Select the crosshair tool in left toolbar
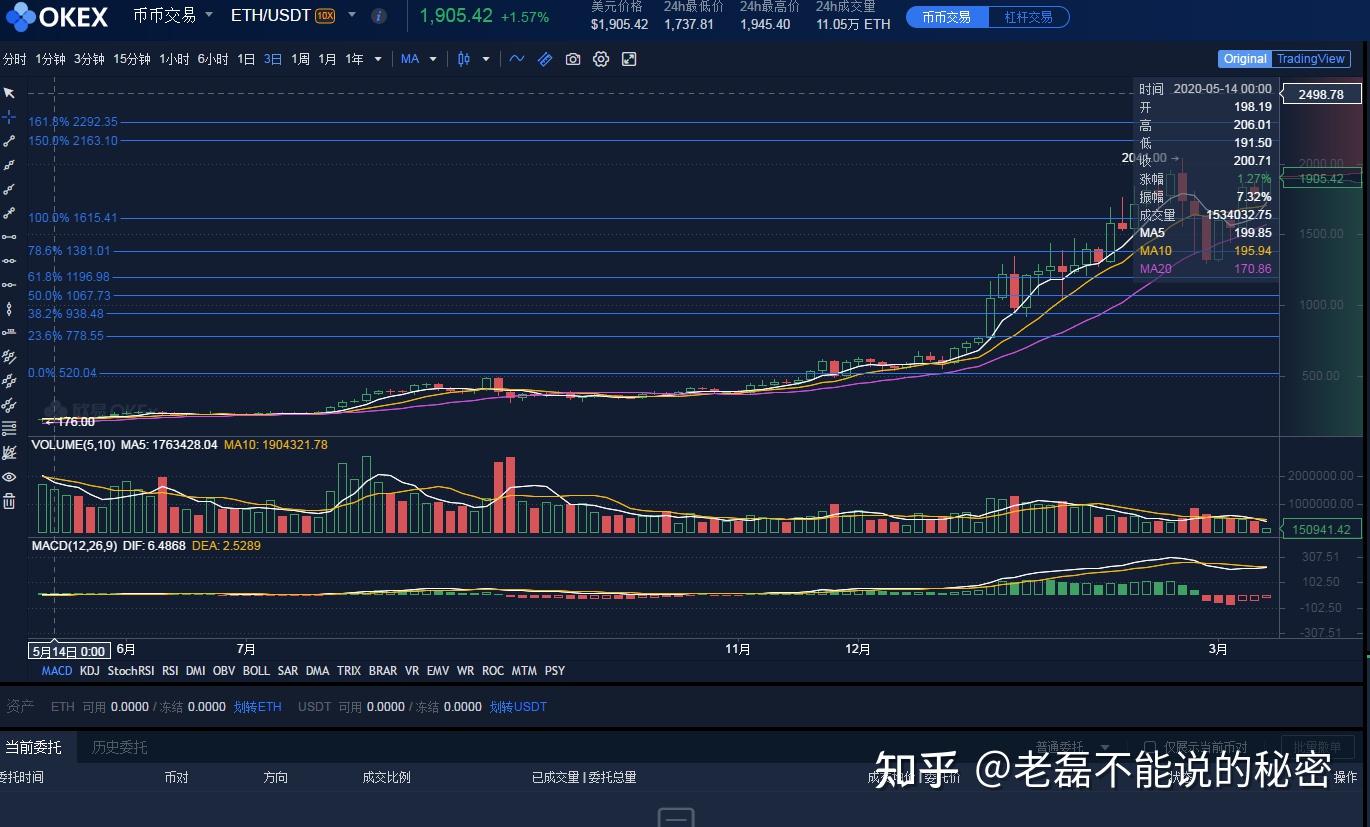 9,117
